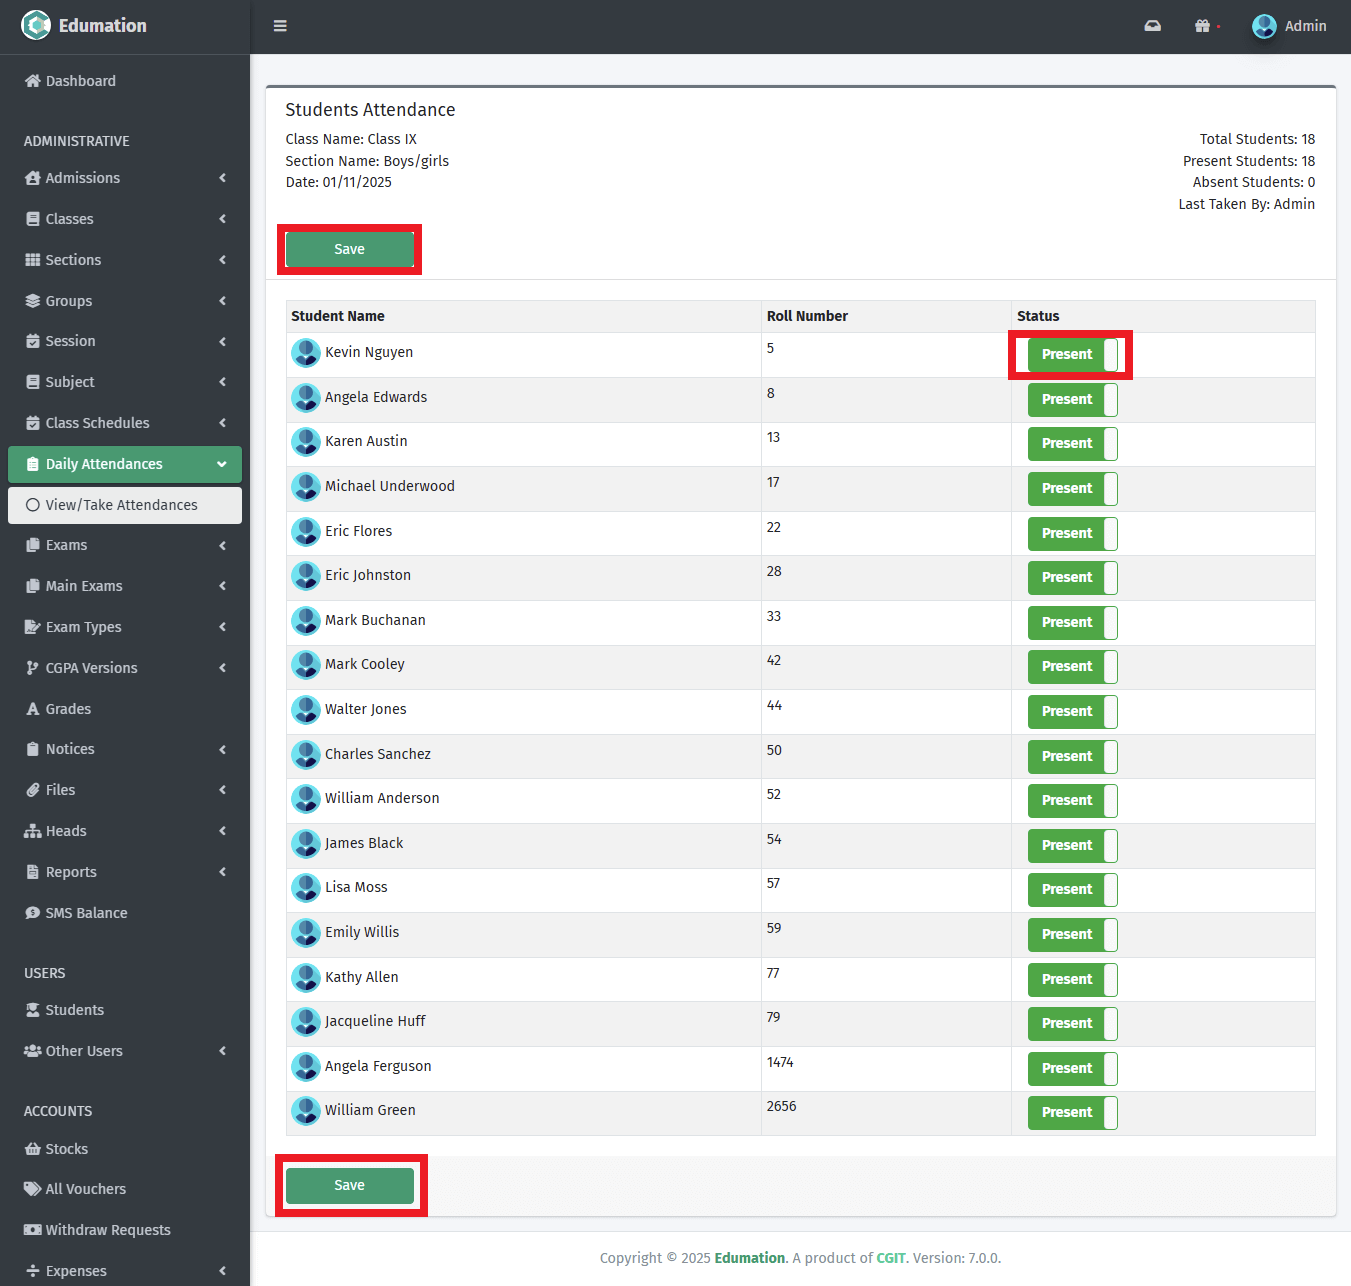Click the top Save button

(349, 249)
